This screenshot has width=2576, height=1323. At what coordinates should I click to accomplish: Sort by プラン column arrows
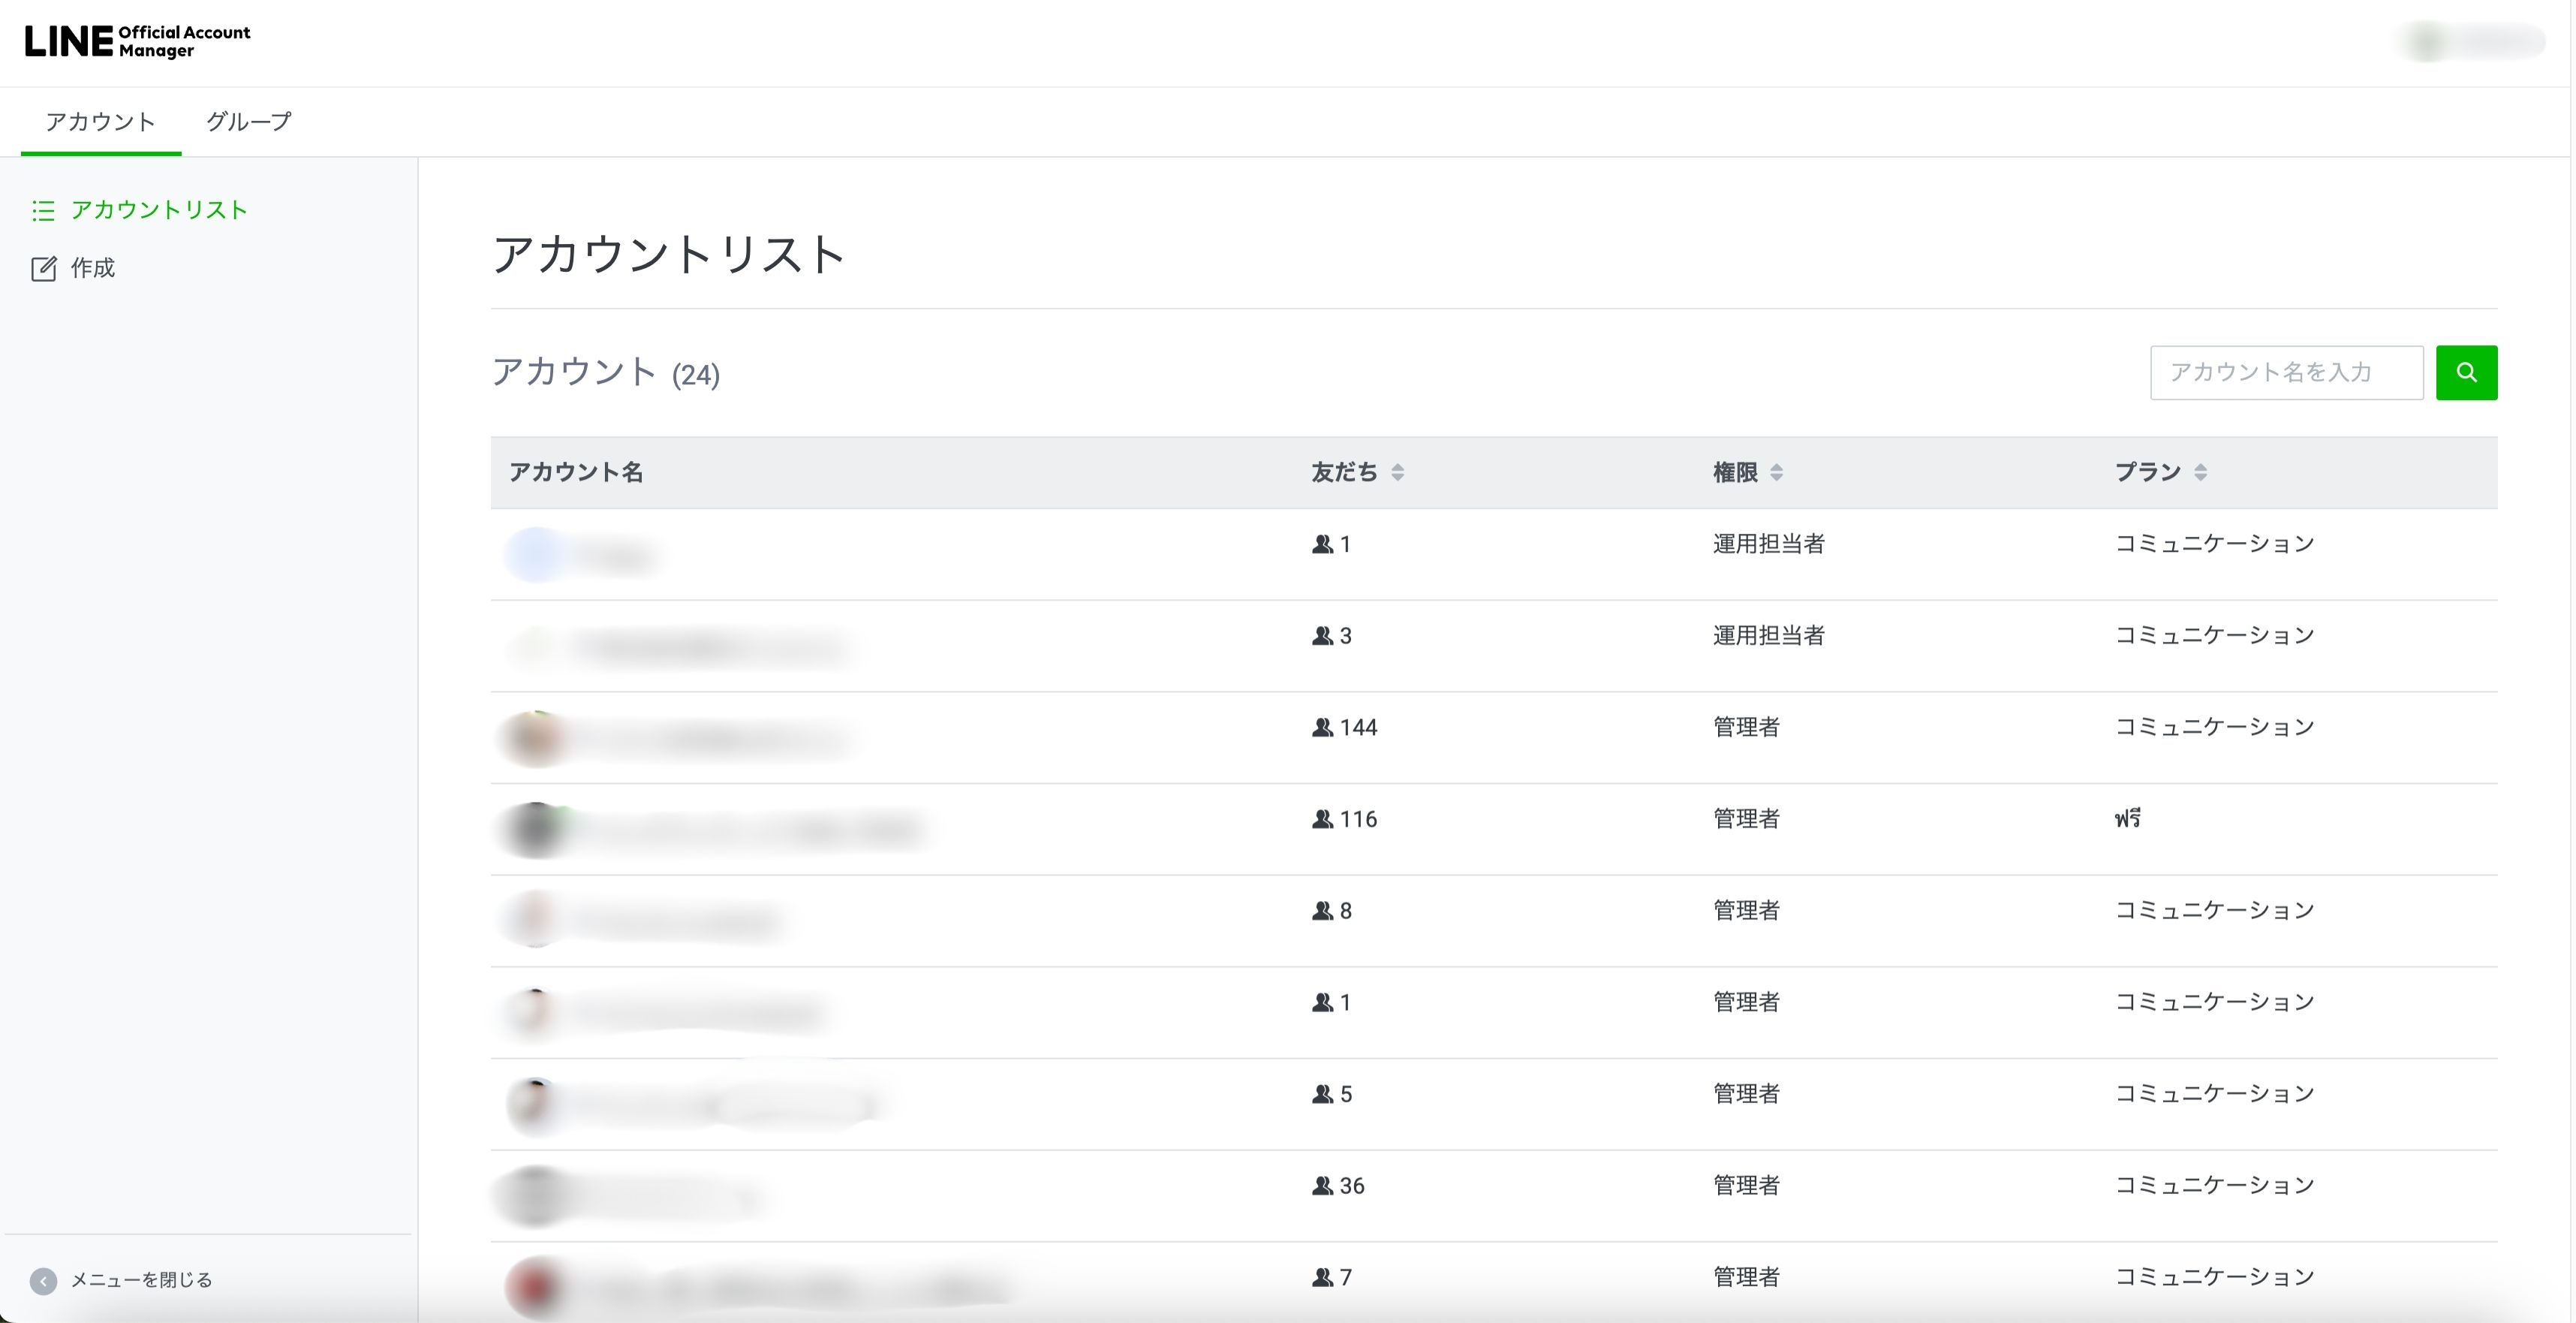pos(2200,472)
